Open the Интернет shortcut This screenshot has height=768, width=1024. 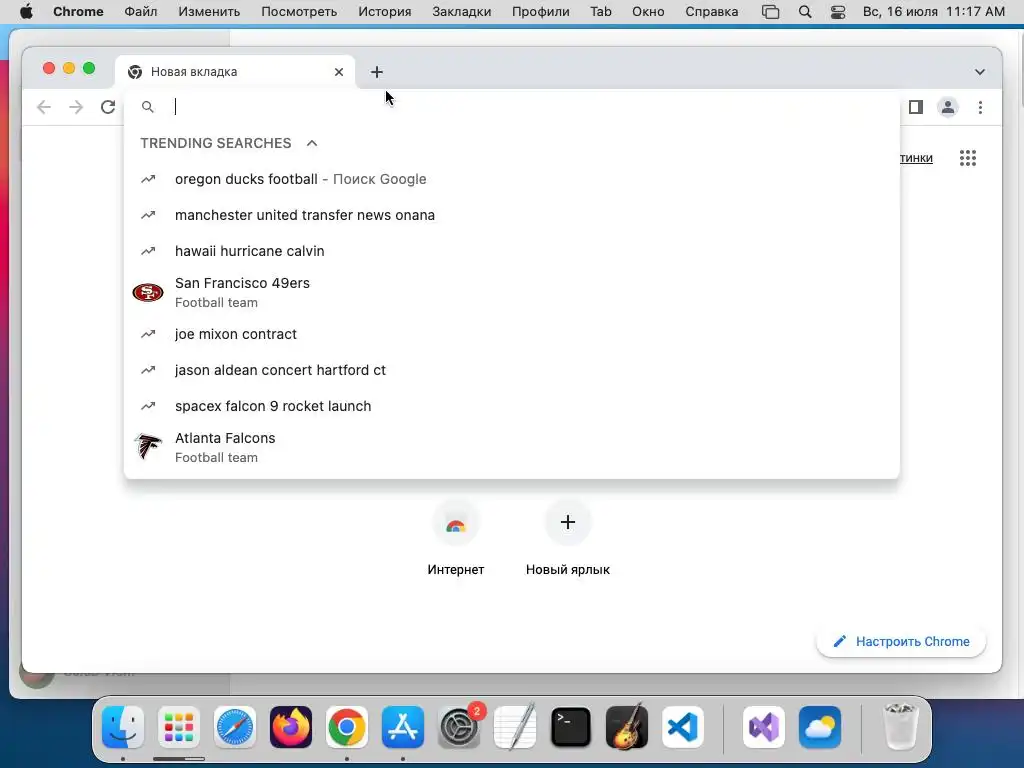[x=455, y=538]
